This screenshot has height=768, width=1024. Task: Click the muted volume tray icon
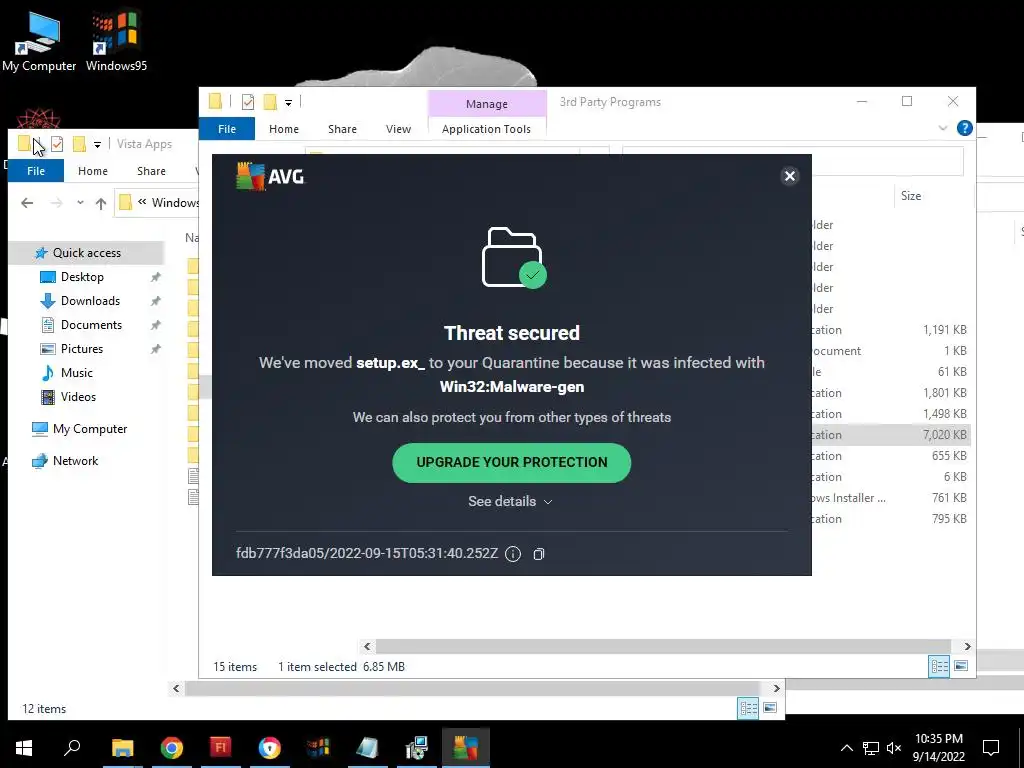coord(894,748)
